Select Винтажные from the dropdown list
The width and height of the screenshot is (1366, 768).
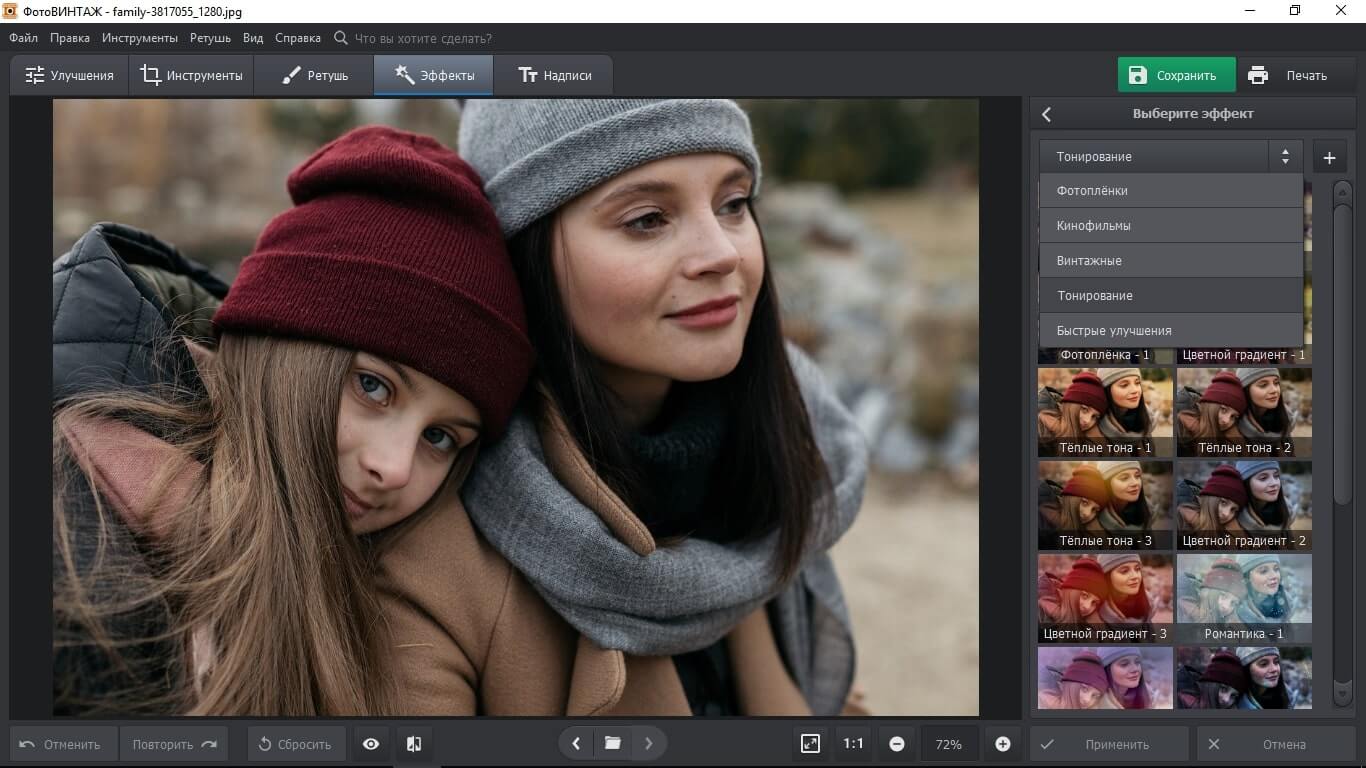point(1171,261)
